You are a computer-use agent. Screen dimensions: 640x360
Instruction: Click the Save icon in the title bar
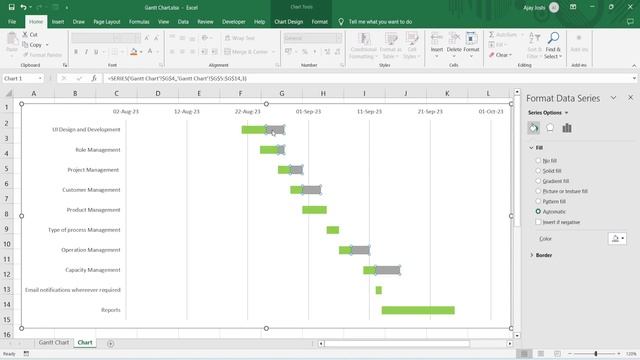[11, 7]
